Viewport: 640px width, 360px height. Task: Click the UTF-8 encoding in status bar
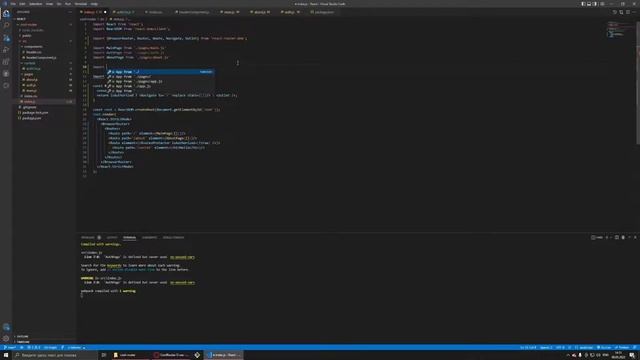[560, 347]
